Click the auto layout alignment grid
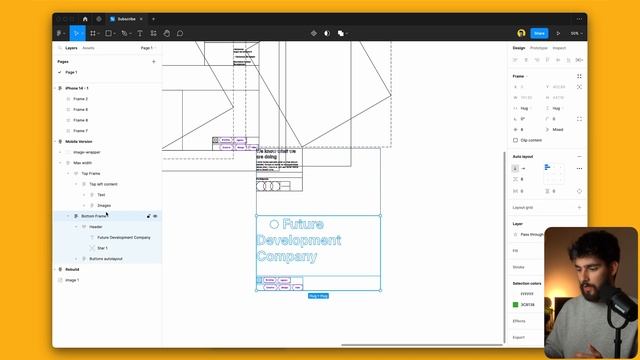 [x=554, y=174]
